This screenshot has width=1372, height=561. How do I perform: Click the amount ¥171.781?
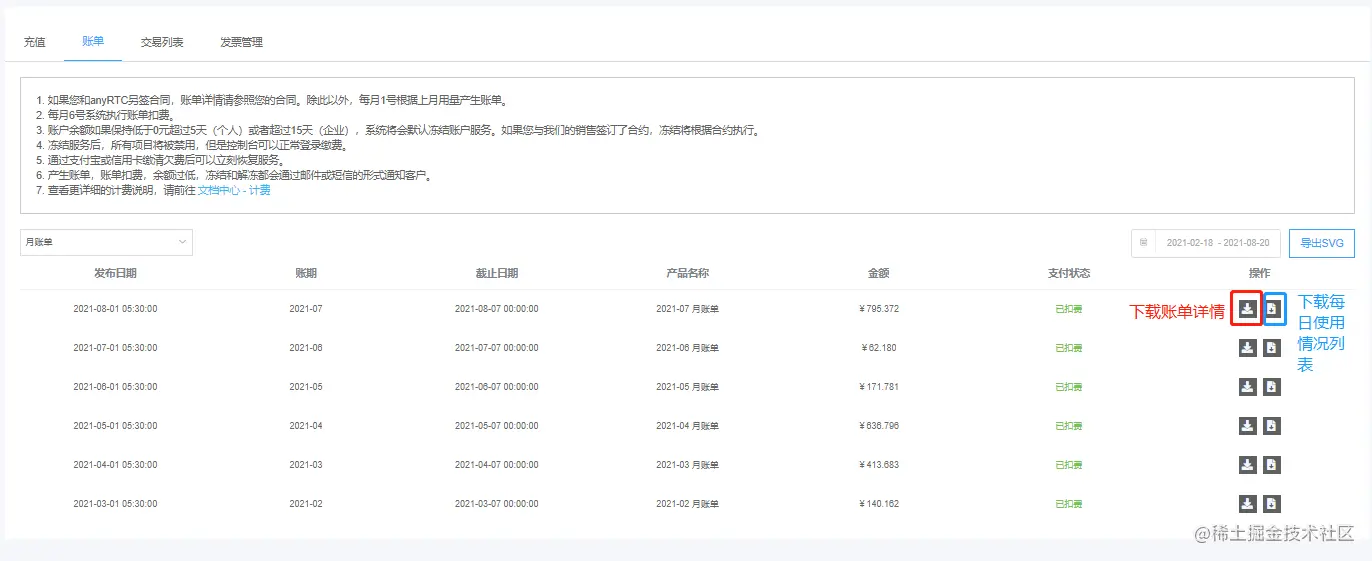click(879, 387)
